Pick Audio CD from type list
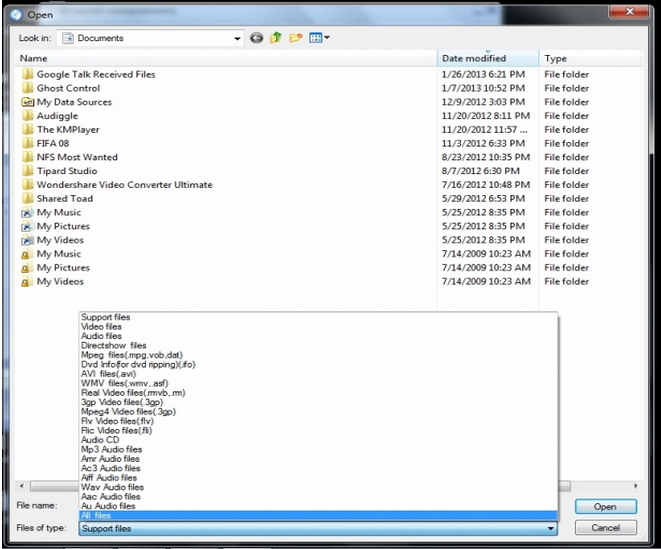 click(100, 440)
